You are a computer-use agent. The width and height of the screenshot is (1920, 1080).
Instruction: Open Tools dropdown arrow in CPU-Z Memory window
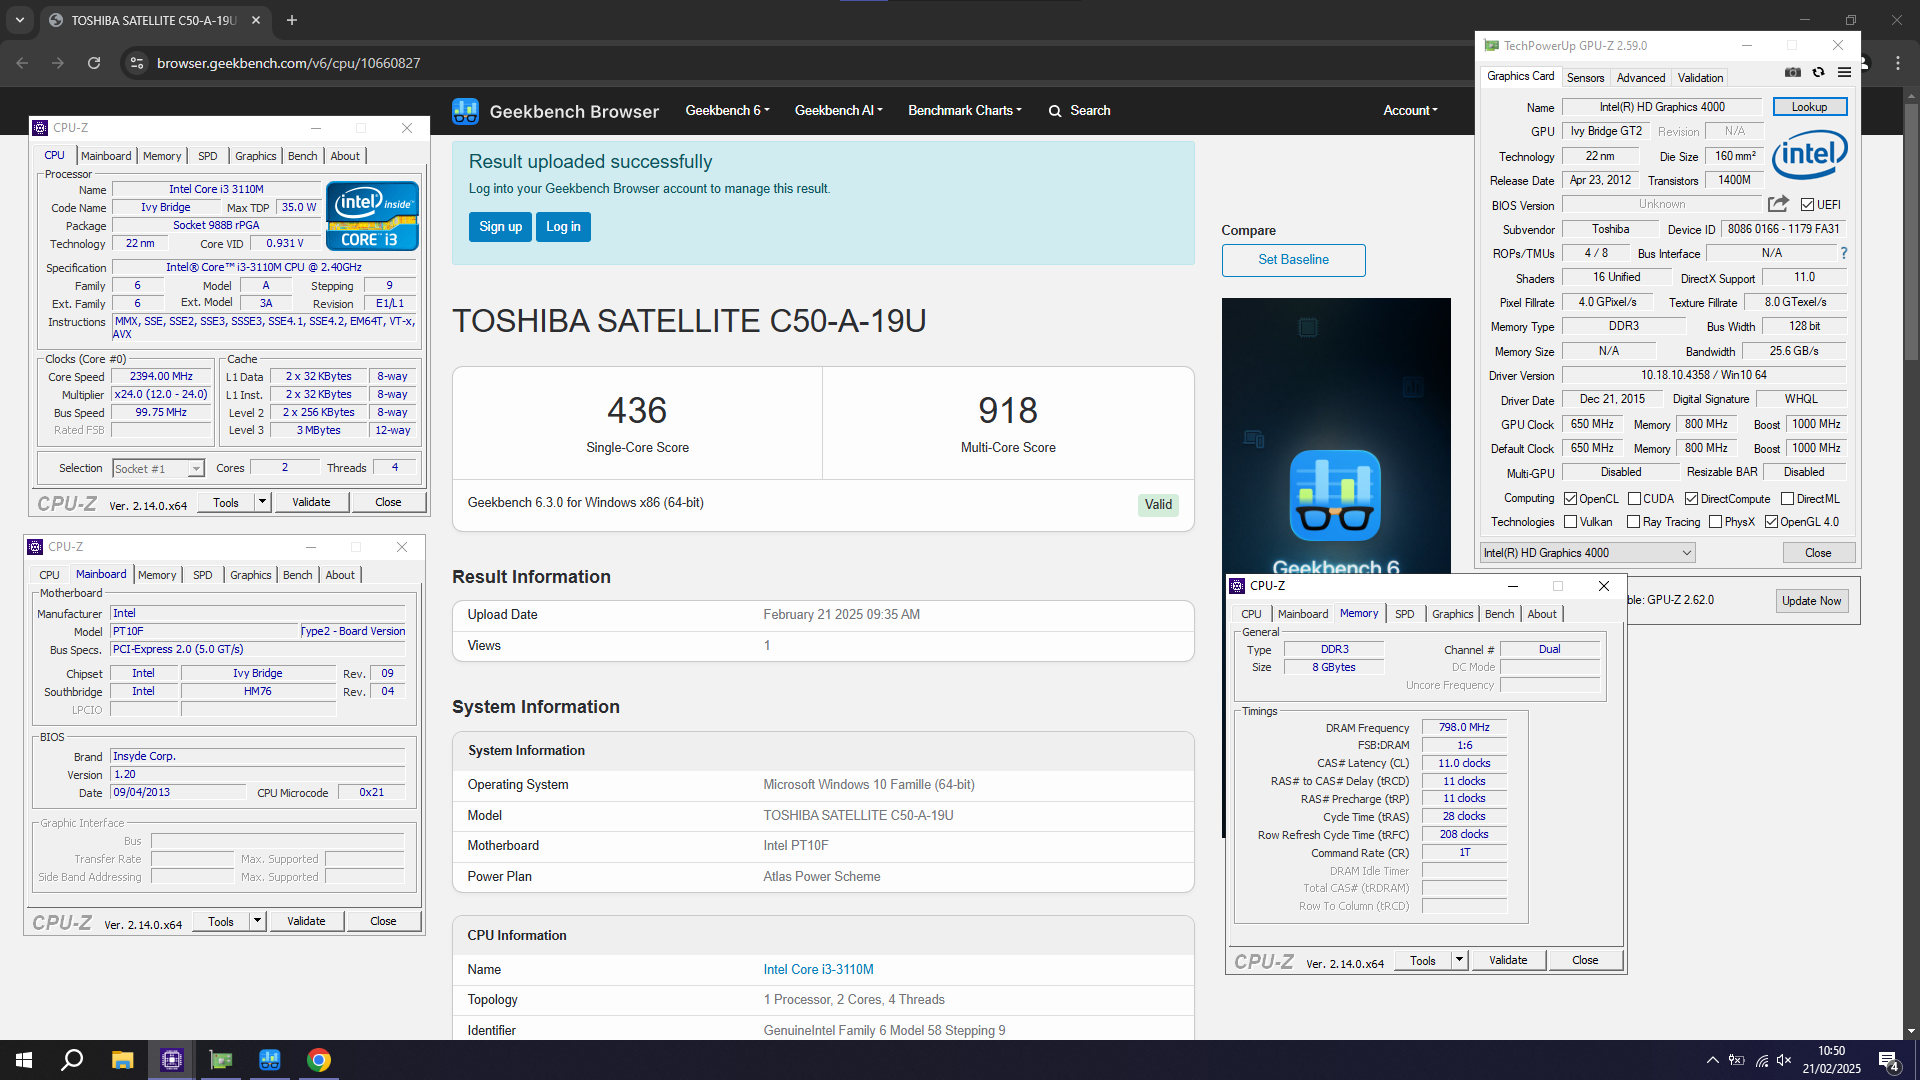click(x=1460, y=960)
